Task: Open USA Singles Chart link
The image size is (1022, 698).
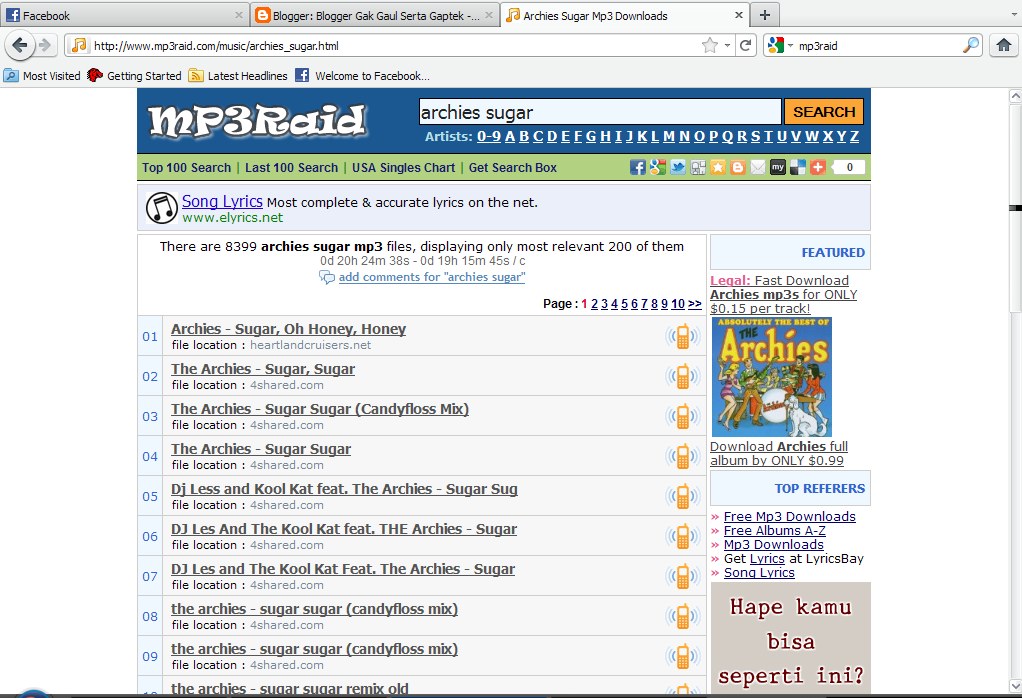Action: click(403, 167)
